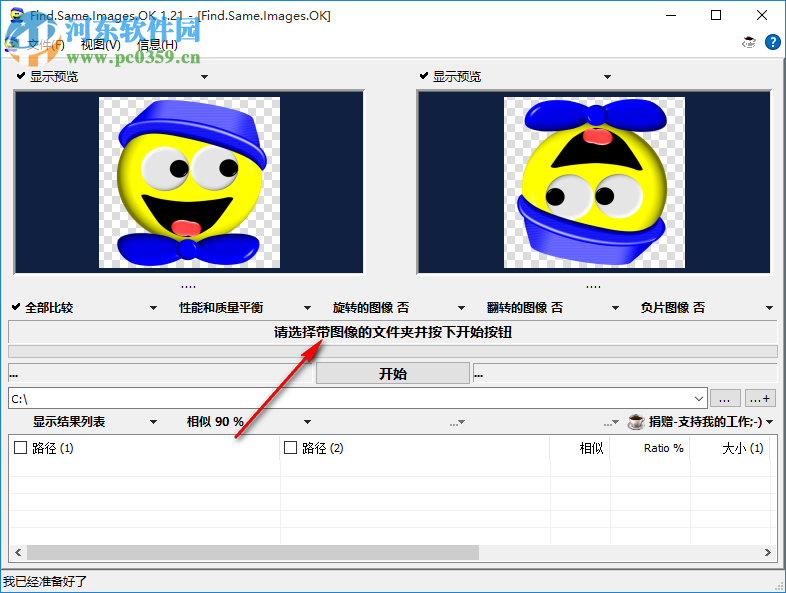
Task: Expand the left 显示预览 dropdown arrow
Action: coord(205,77)
